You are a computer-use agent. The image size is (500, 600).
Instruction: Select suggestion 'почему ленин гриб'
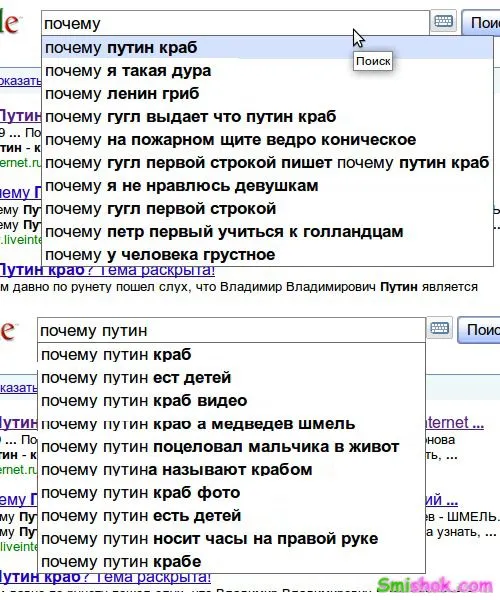pos(267,94)
